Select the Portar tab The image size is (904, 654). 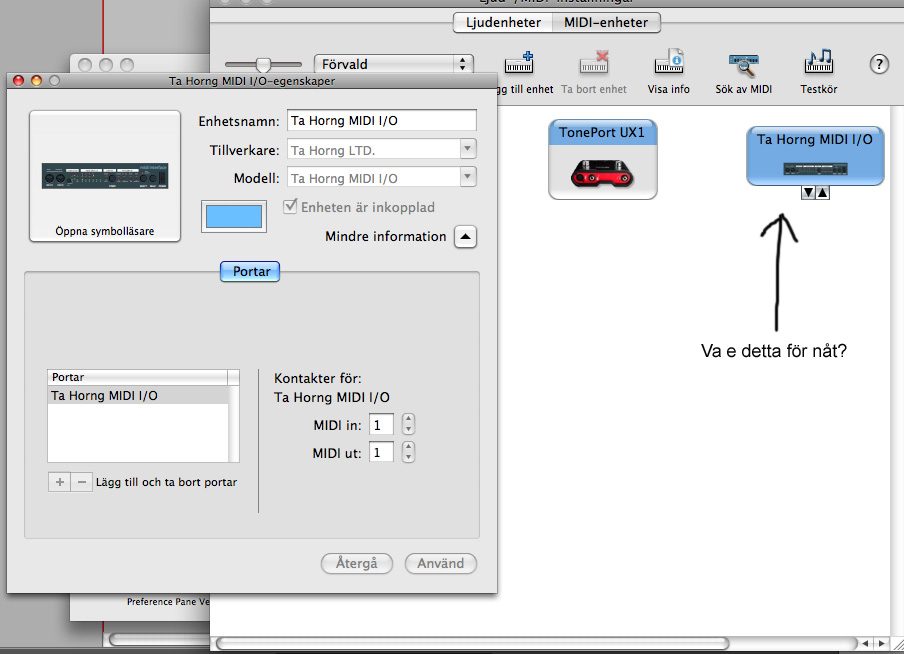click(x=250, y=271)
